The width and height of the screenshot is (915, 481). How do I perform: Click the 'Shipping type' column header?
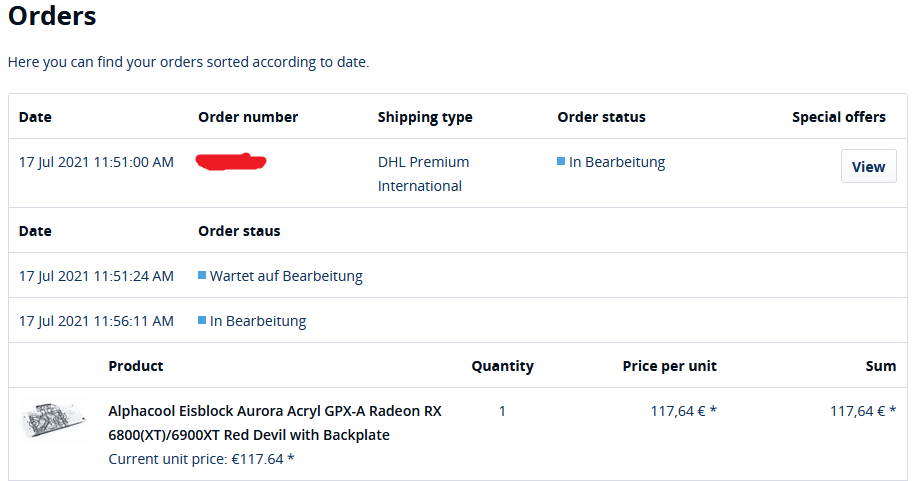[425, 117]
